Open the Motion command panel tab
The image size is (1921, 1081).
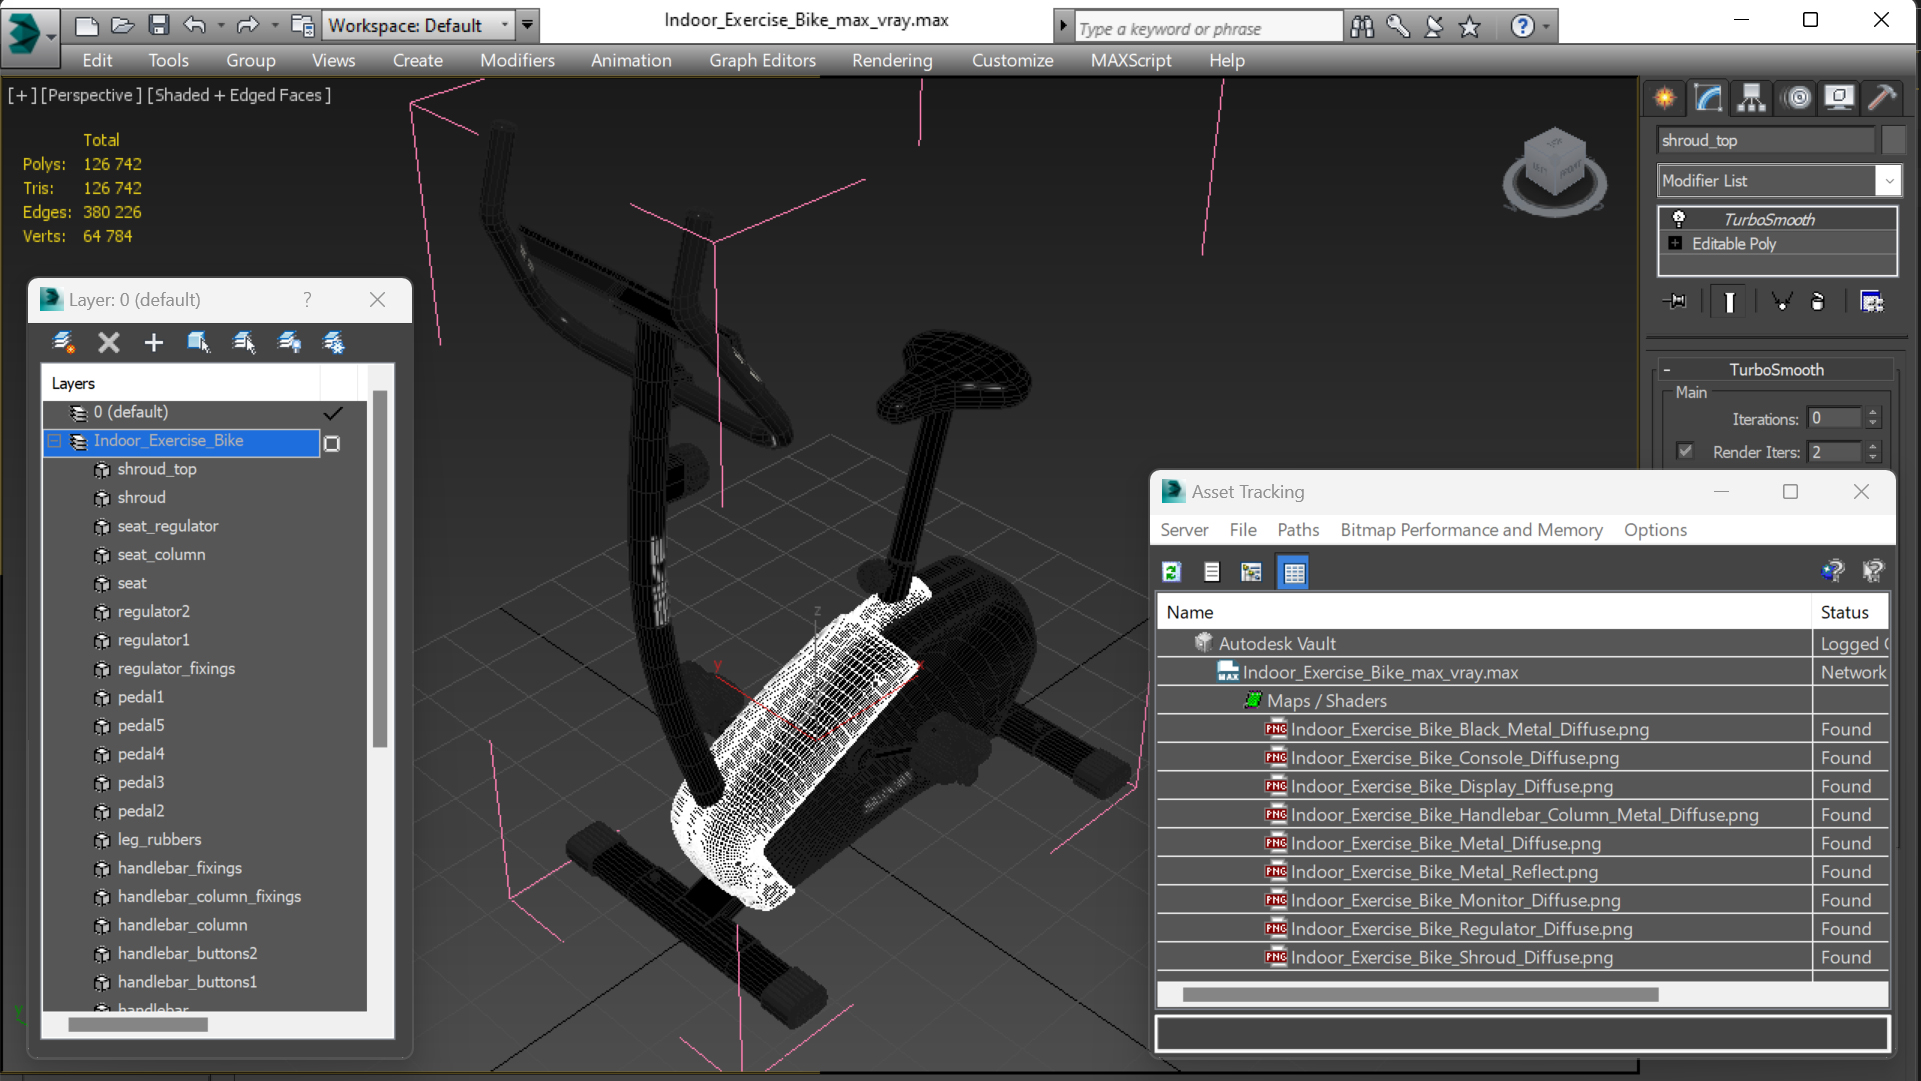pyautogui.click(x=1797, y=98)
